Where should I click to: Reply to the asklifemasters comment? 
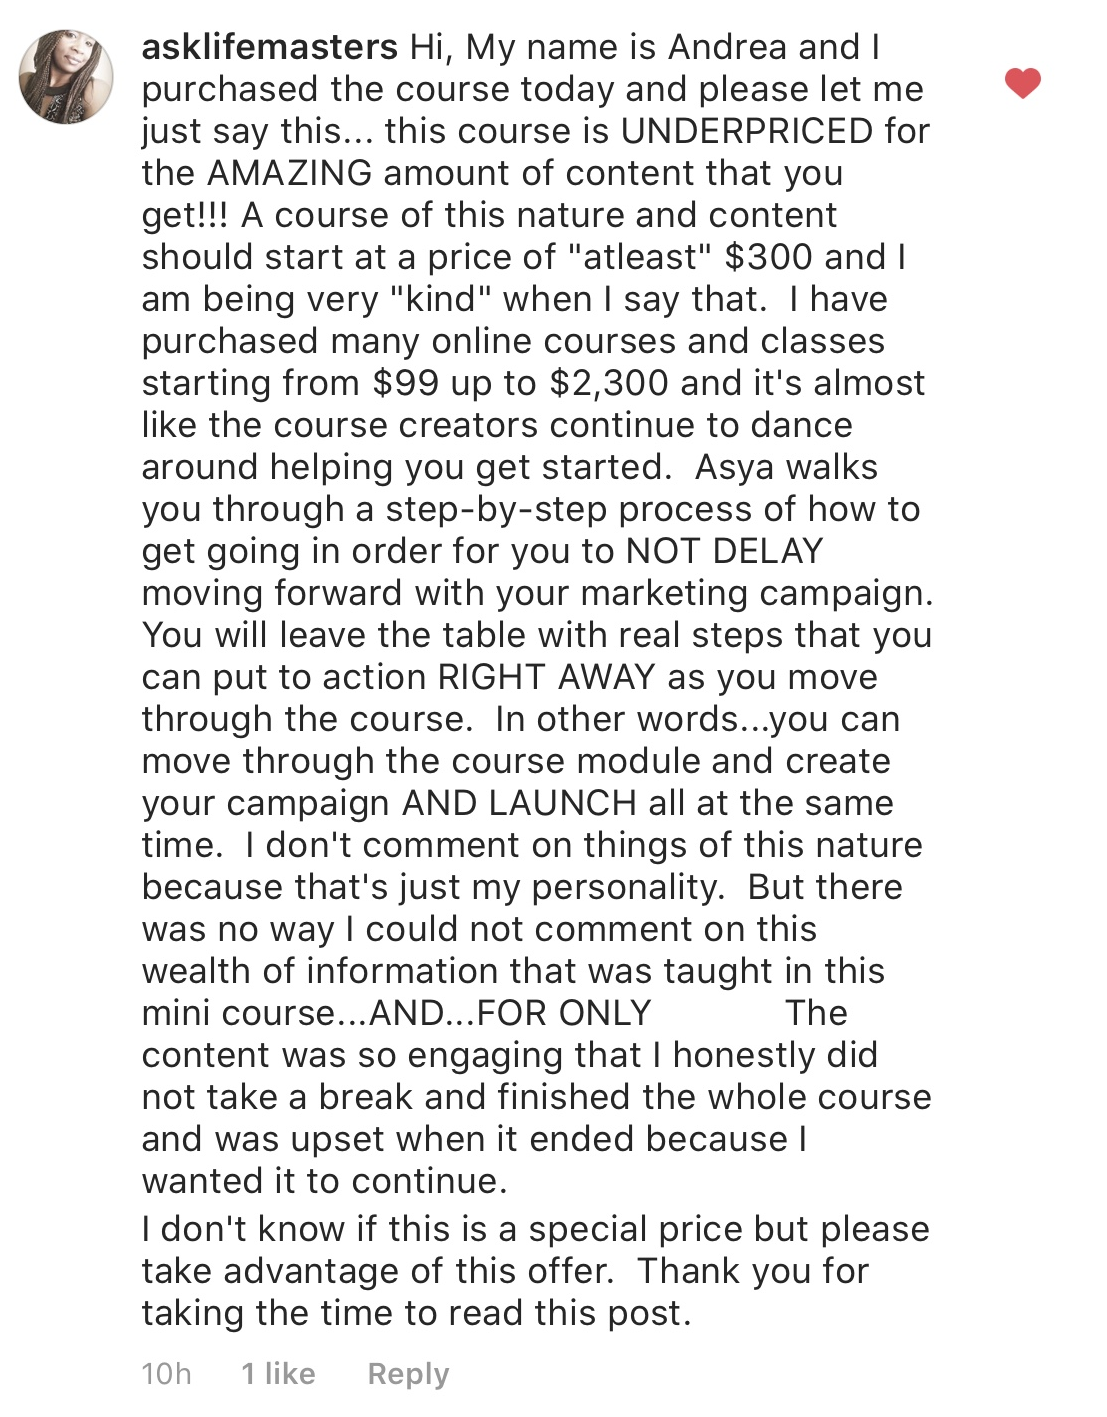coord(408,1374)
